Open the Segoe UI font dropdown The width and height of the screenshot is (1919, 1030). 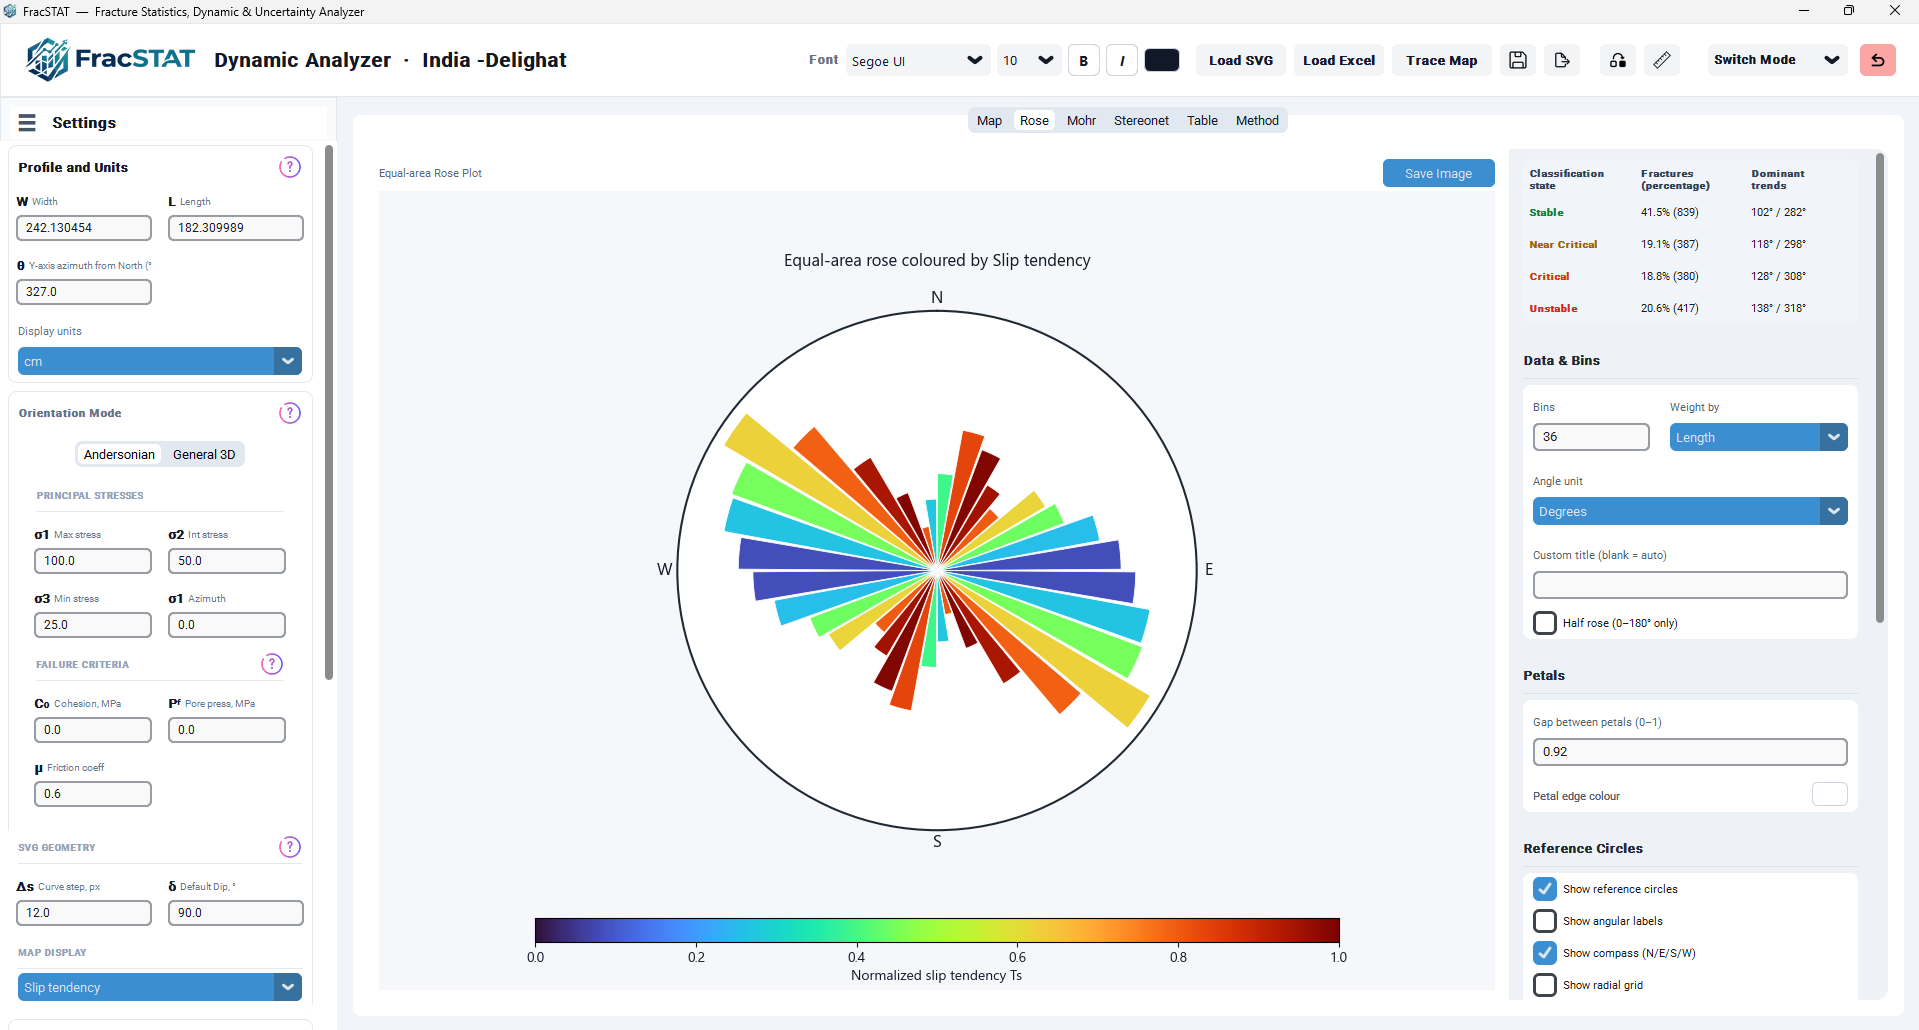917,60
